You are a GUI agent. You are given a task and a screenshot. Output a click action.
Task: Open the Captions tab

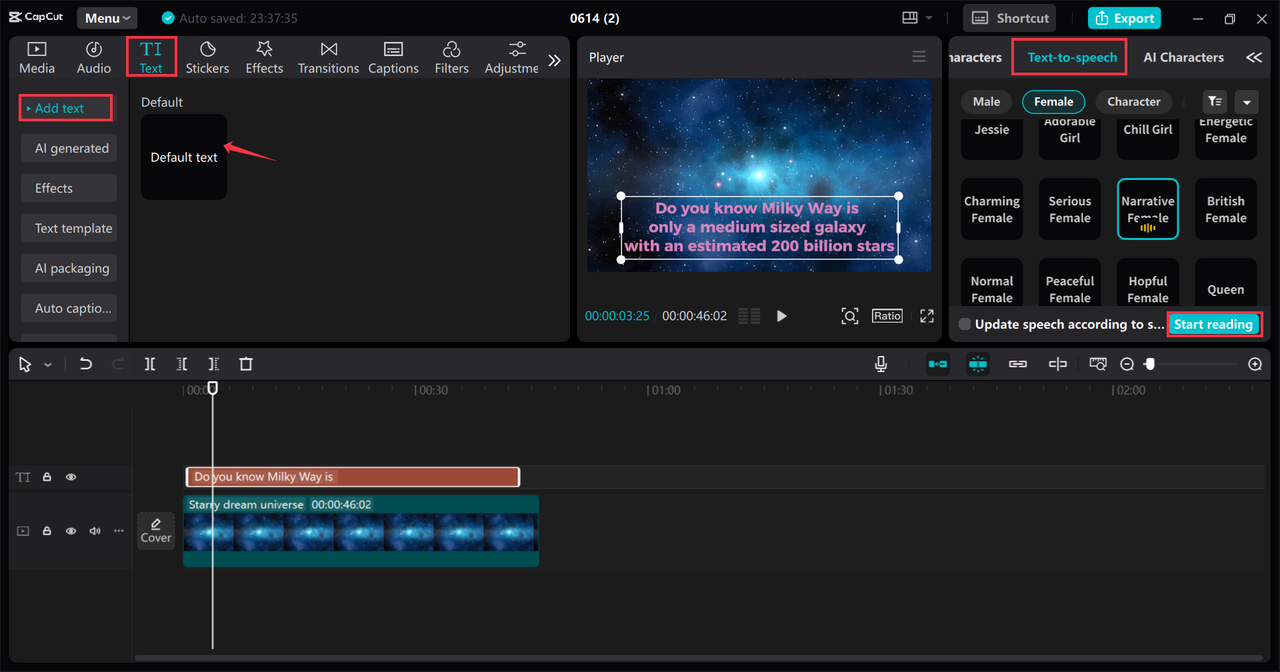click(393, 58)
